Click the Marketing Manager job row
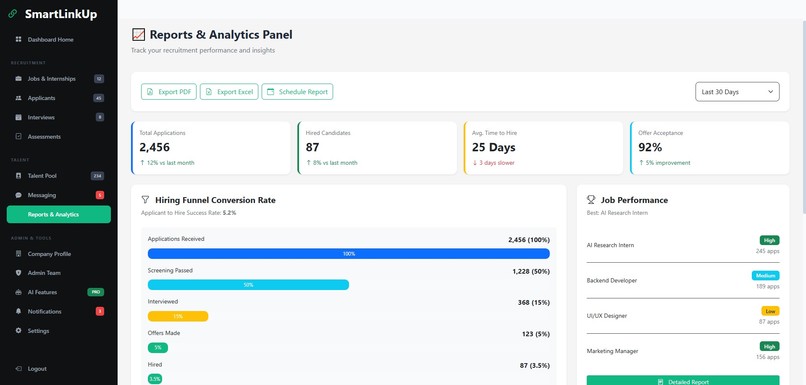This screenshot has height=385, width=806. click(683, 351)
